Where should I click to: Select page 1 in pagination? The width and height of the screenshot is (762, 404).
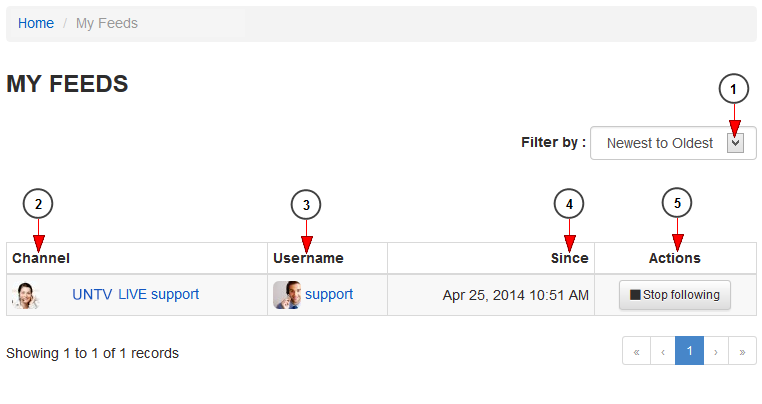690,351
